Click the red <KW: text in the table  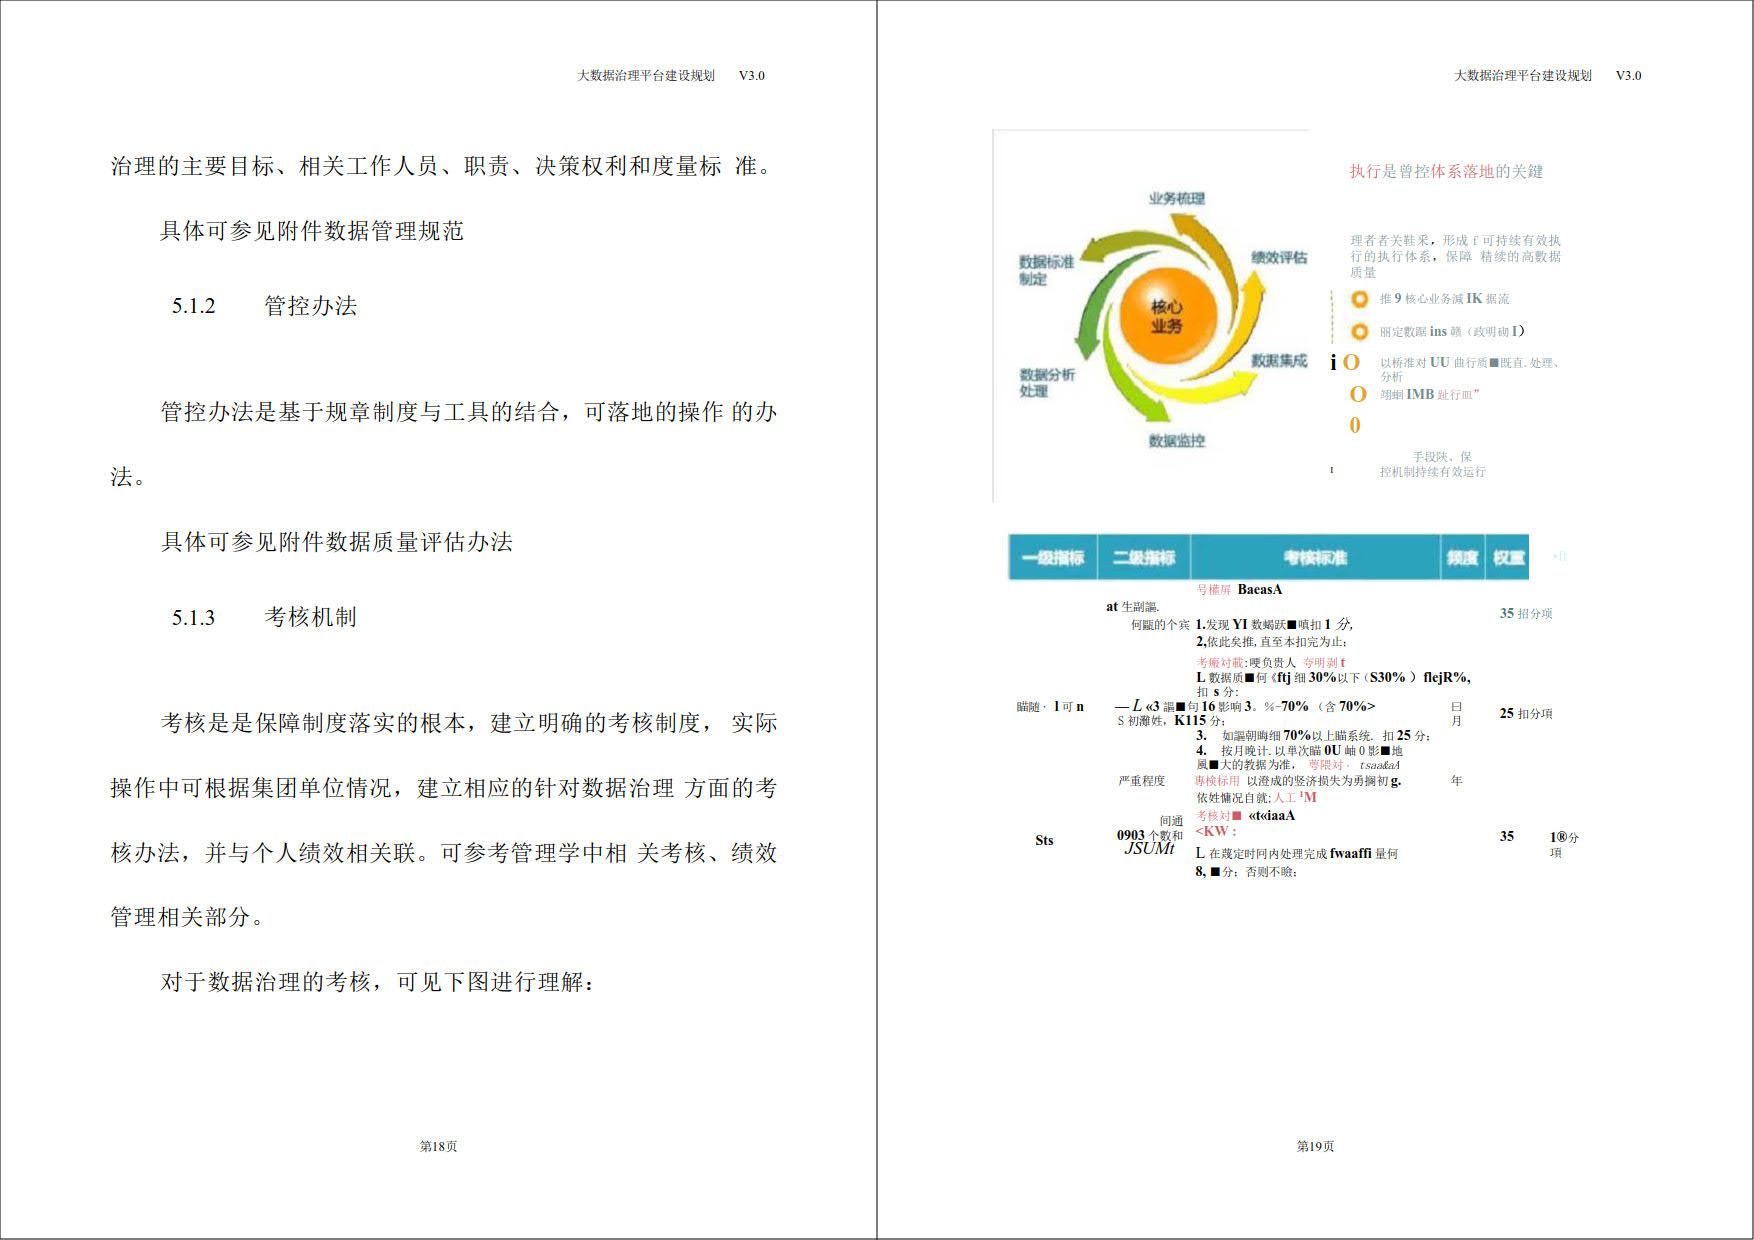click(1216, 831)
